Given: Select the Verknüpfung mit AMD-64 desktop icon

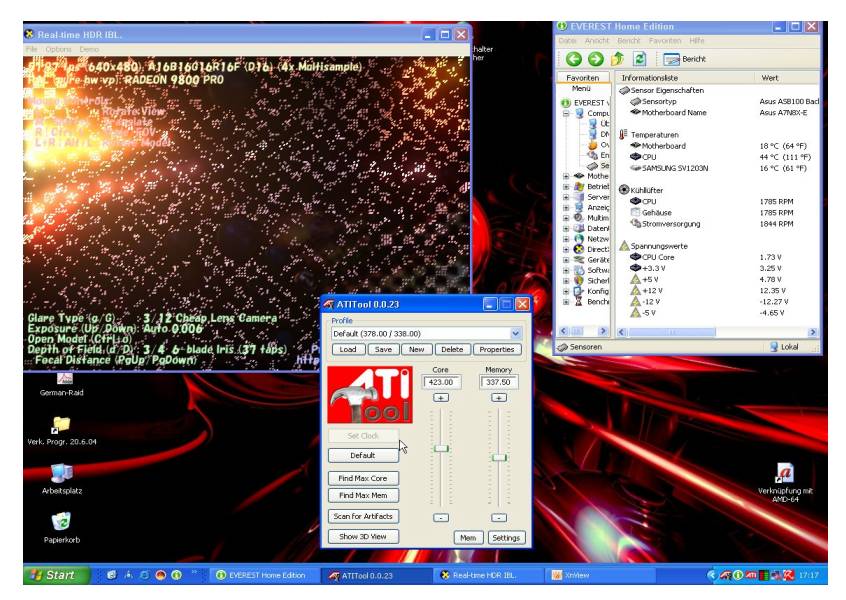Looking at the screenshot, I should click(x=785, y=482).
